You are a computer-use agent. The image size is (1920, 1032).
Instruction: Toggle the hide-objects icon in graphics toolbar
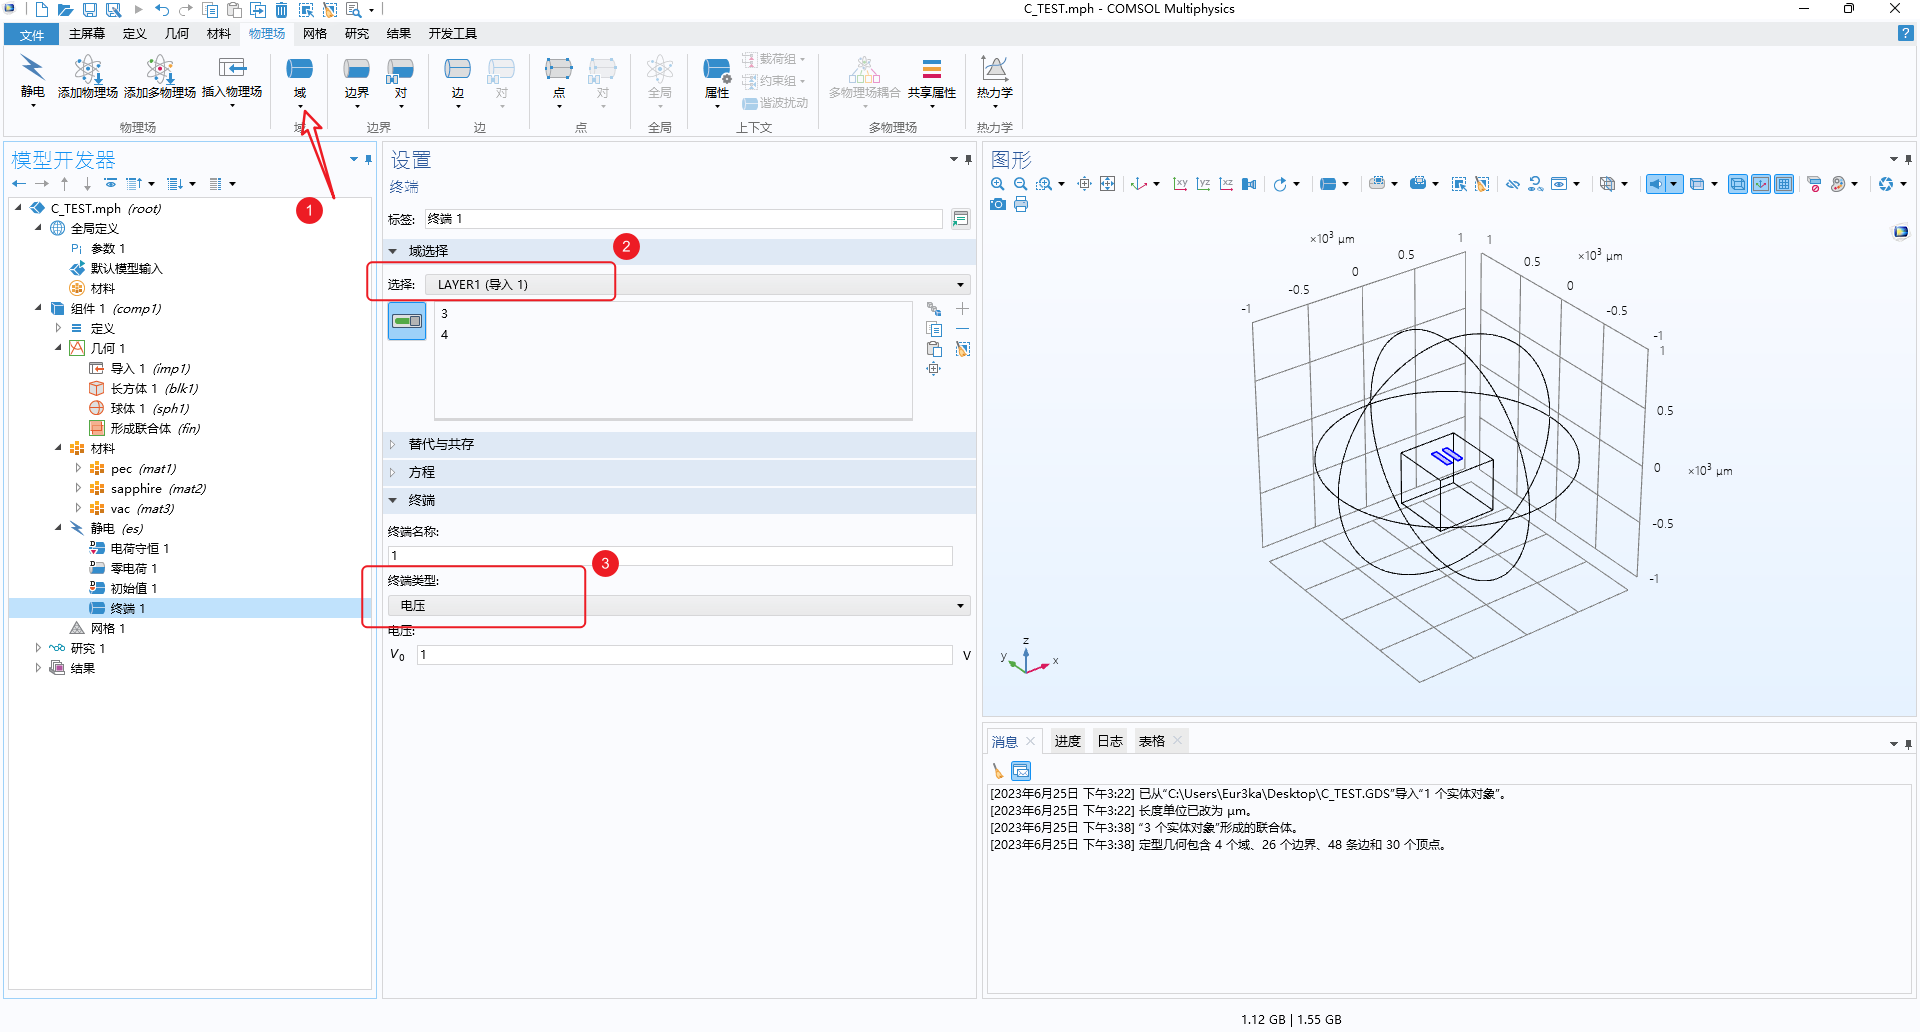tap(1512, 184)
